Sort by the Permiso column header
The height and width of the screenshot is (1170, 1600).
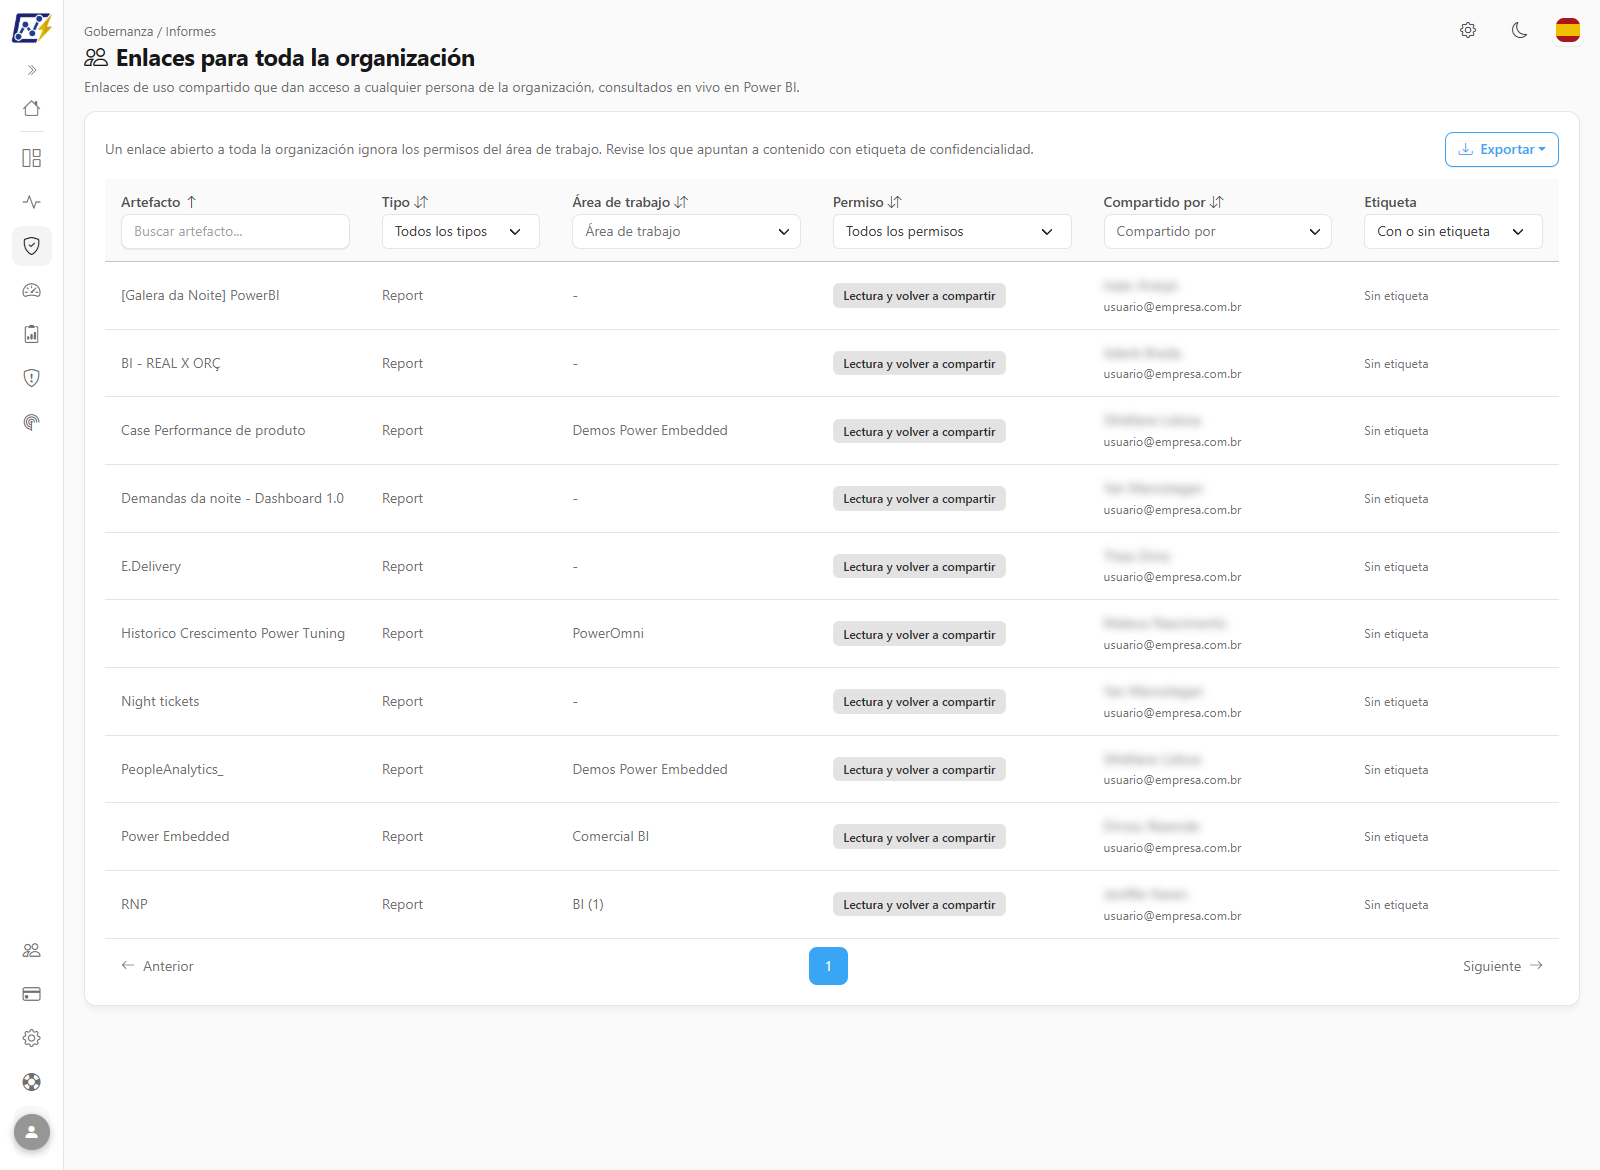(x=867, y=202)
